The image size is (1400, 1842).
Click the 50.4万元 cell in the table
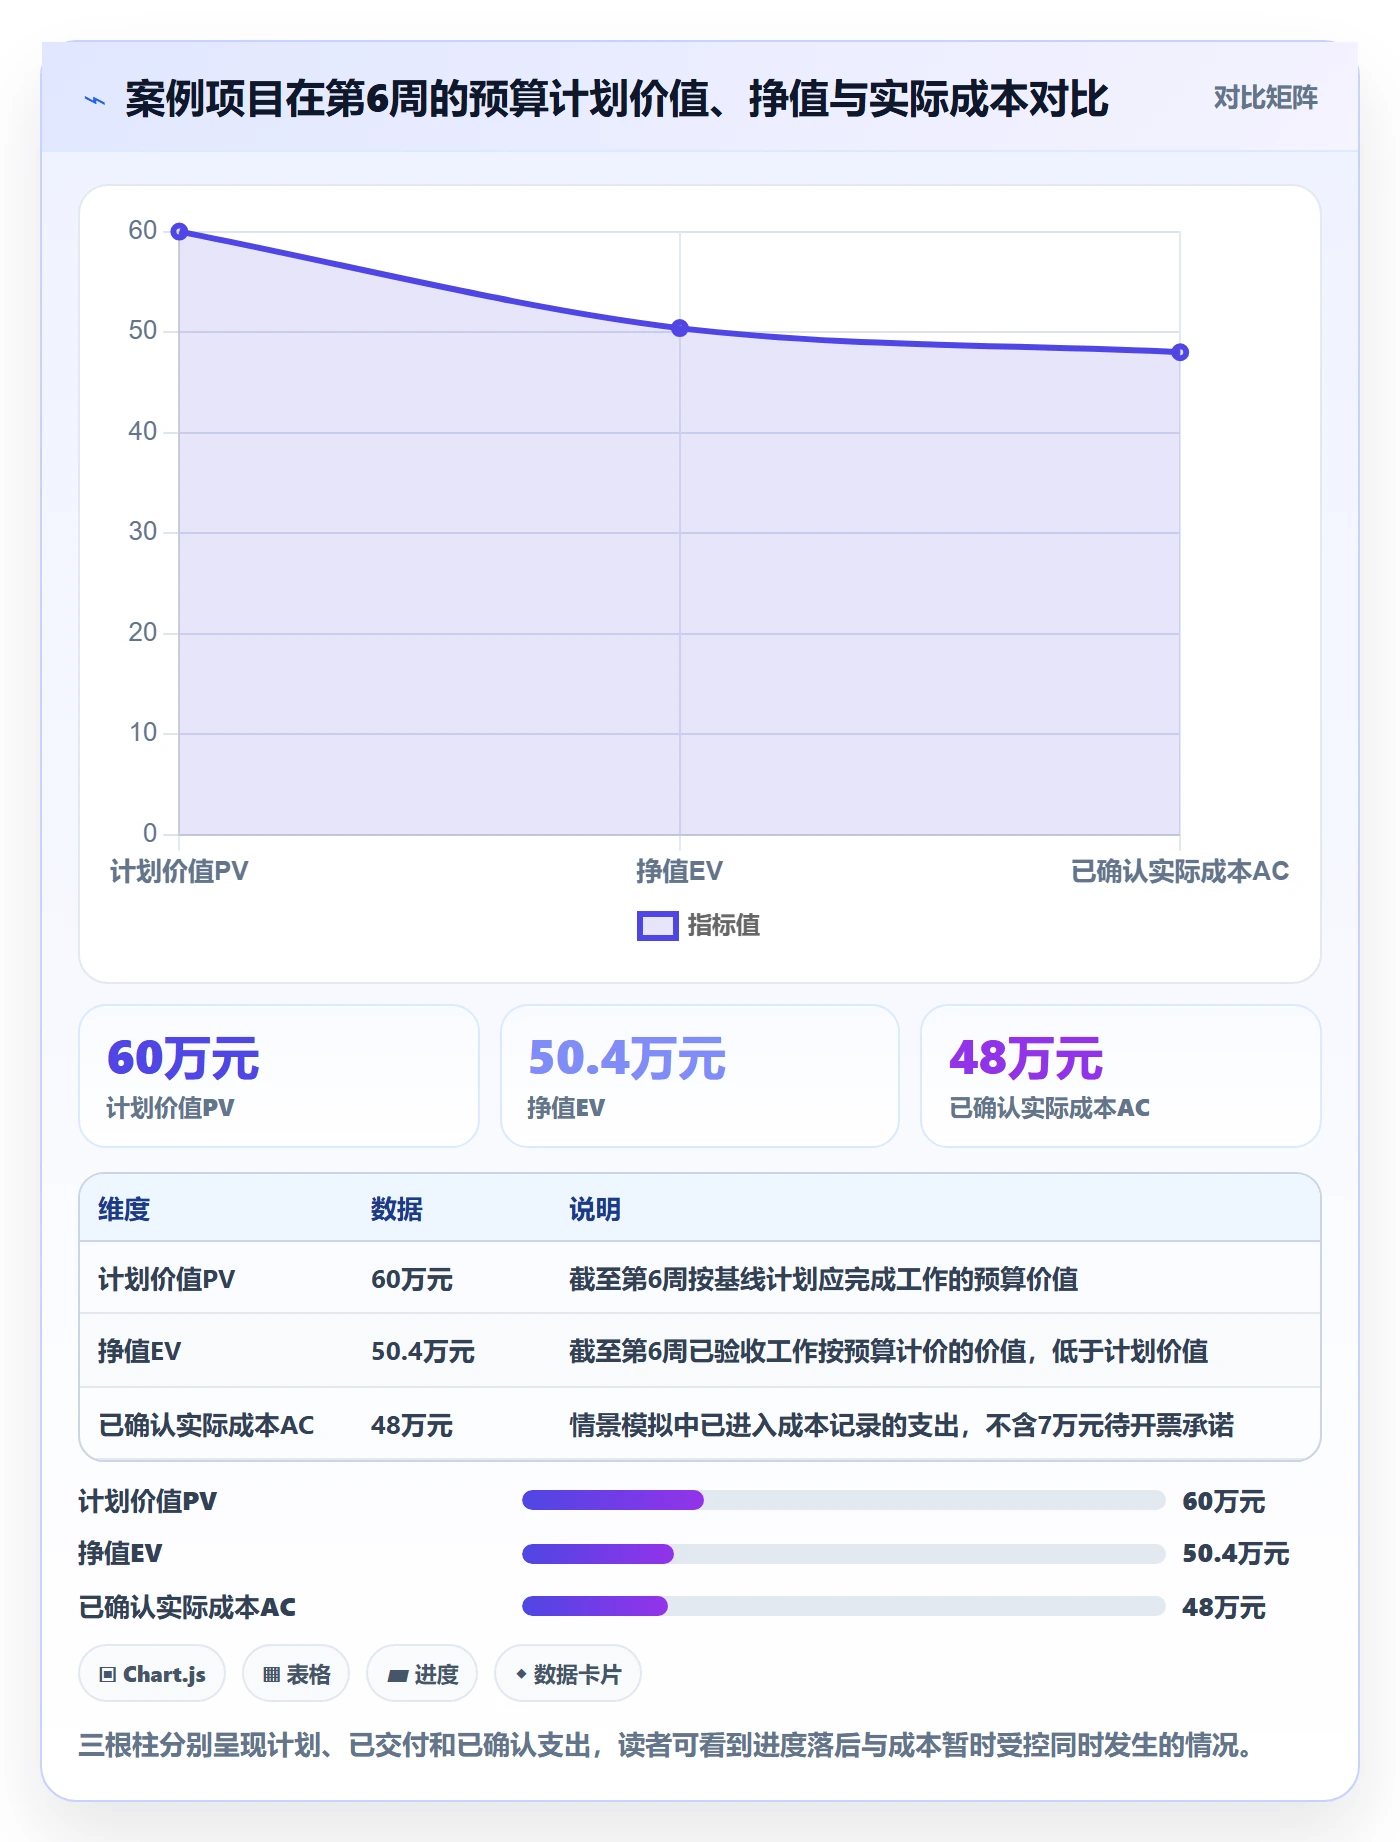423,1351
